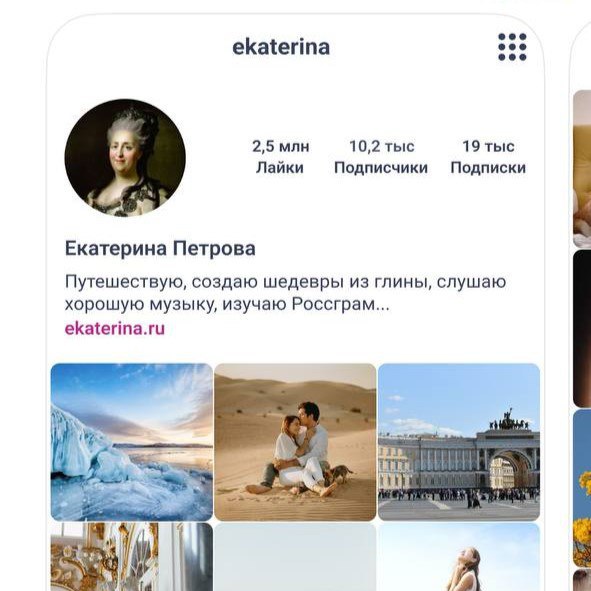Open the ekaterina.ru website link
Viewport: 591px width, 591px height.
click(115, 328)
